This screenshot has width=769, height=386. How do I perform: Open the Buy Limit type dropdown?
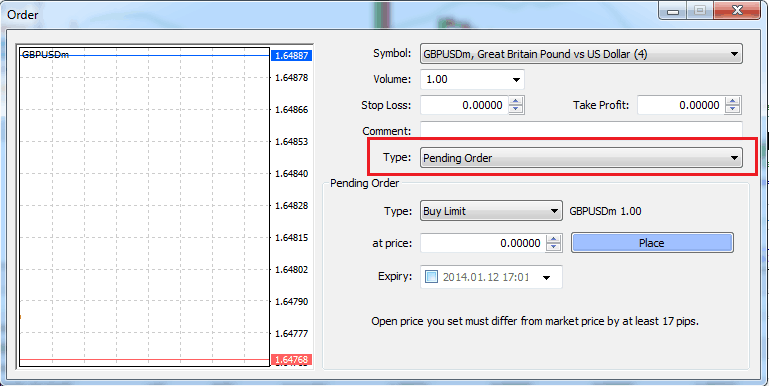point(491,211)
